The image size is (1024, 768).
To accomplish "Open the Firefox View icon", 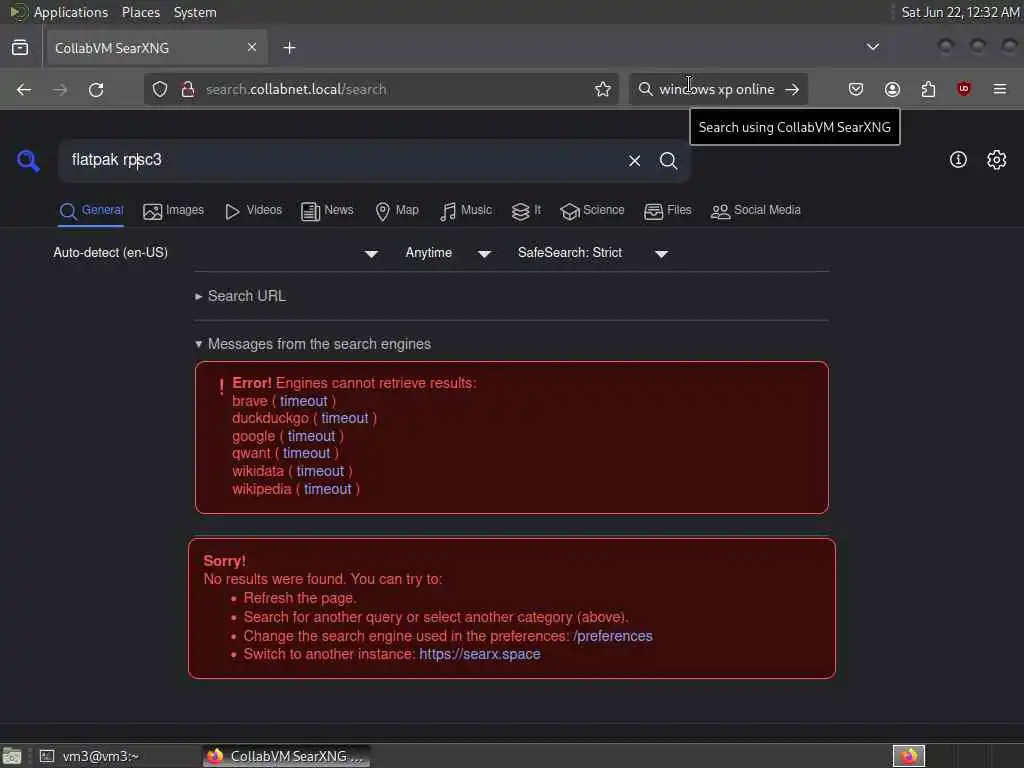I will (x=20, y=48).
